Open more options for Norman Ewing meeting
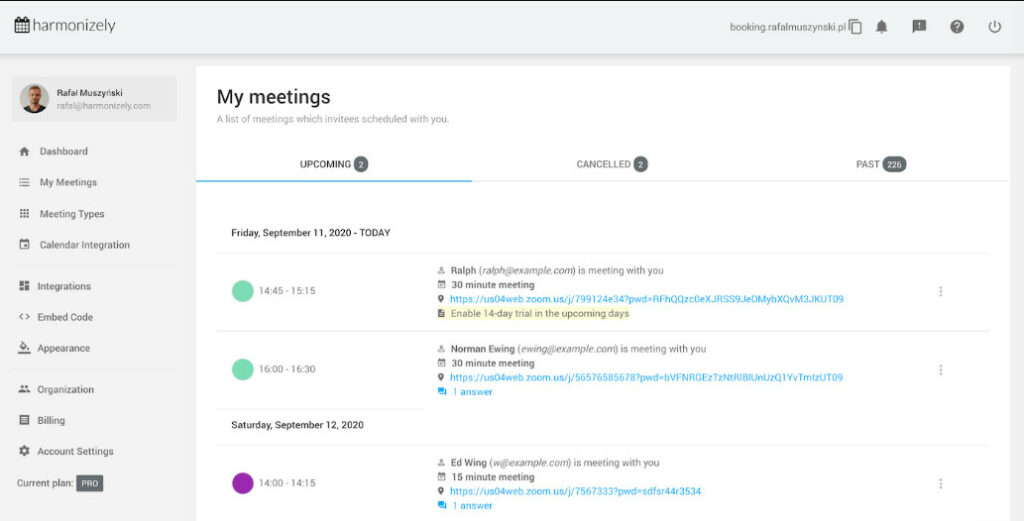The width and height of the screenshot is (1024, 521). [x=940, y=369]
